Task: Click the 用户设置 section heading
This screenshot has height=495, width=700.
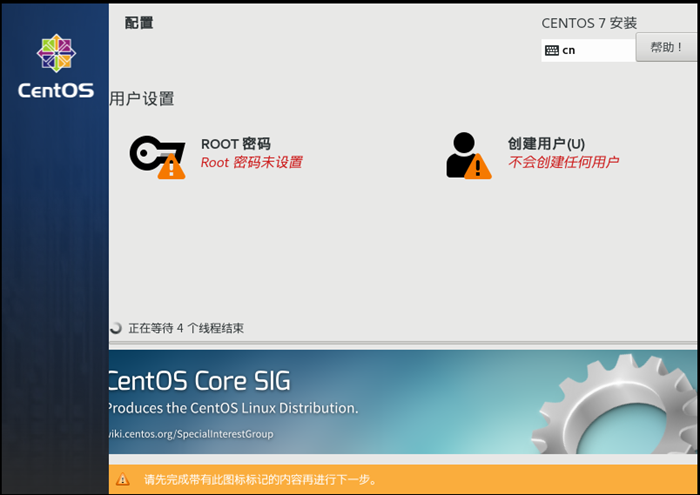Action: 142,99
